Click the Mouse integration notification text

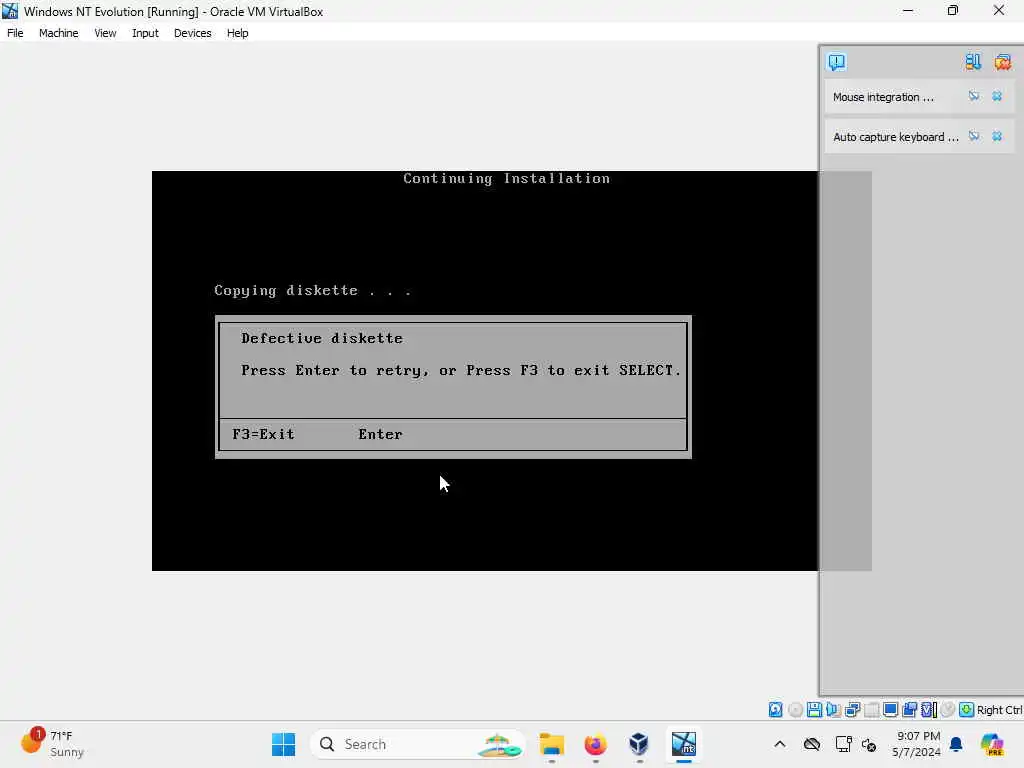(x=883, y=97)
